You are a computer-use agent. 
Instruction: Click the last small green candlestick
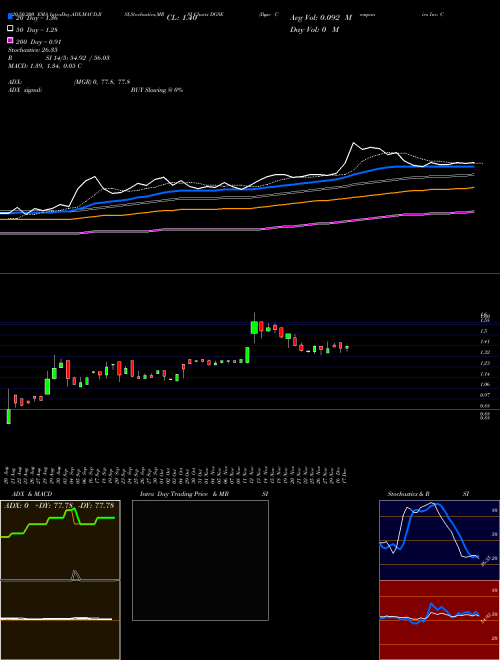pos(347,348)
